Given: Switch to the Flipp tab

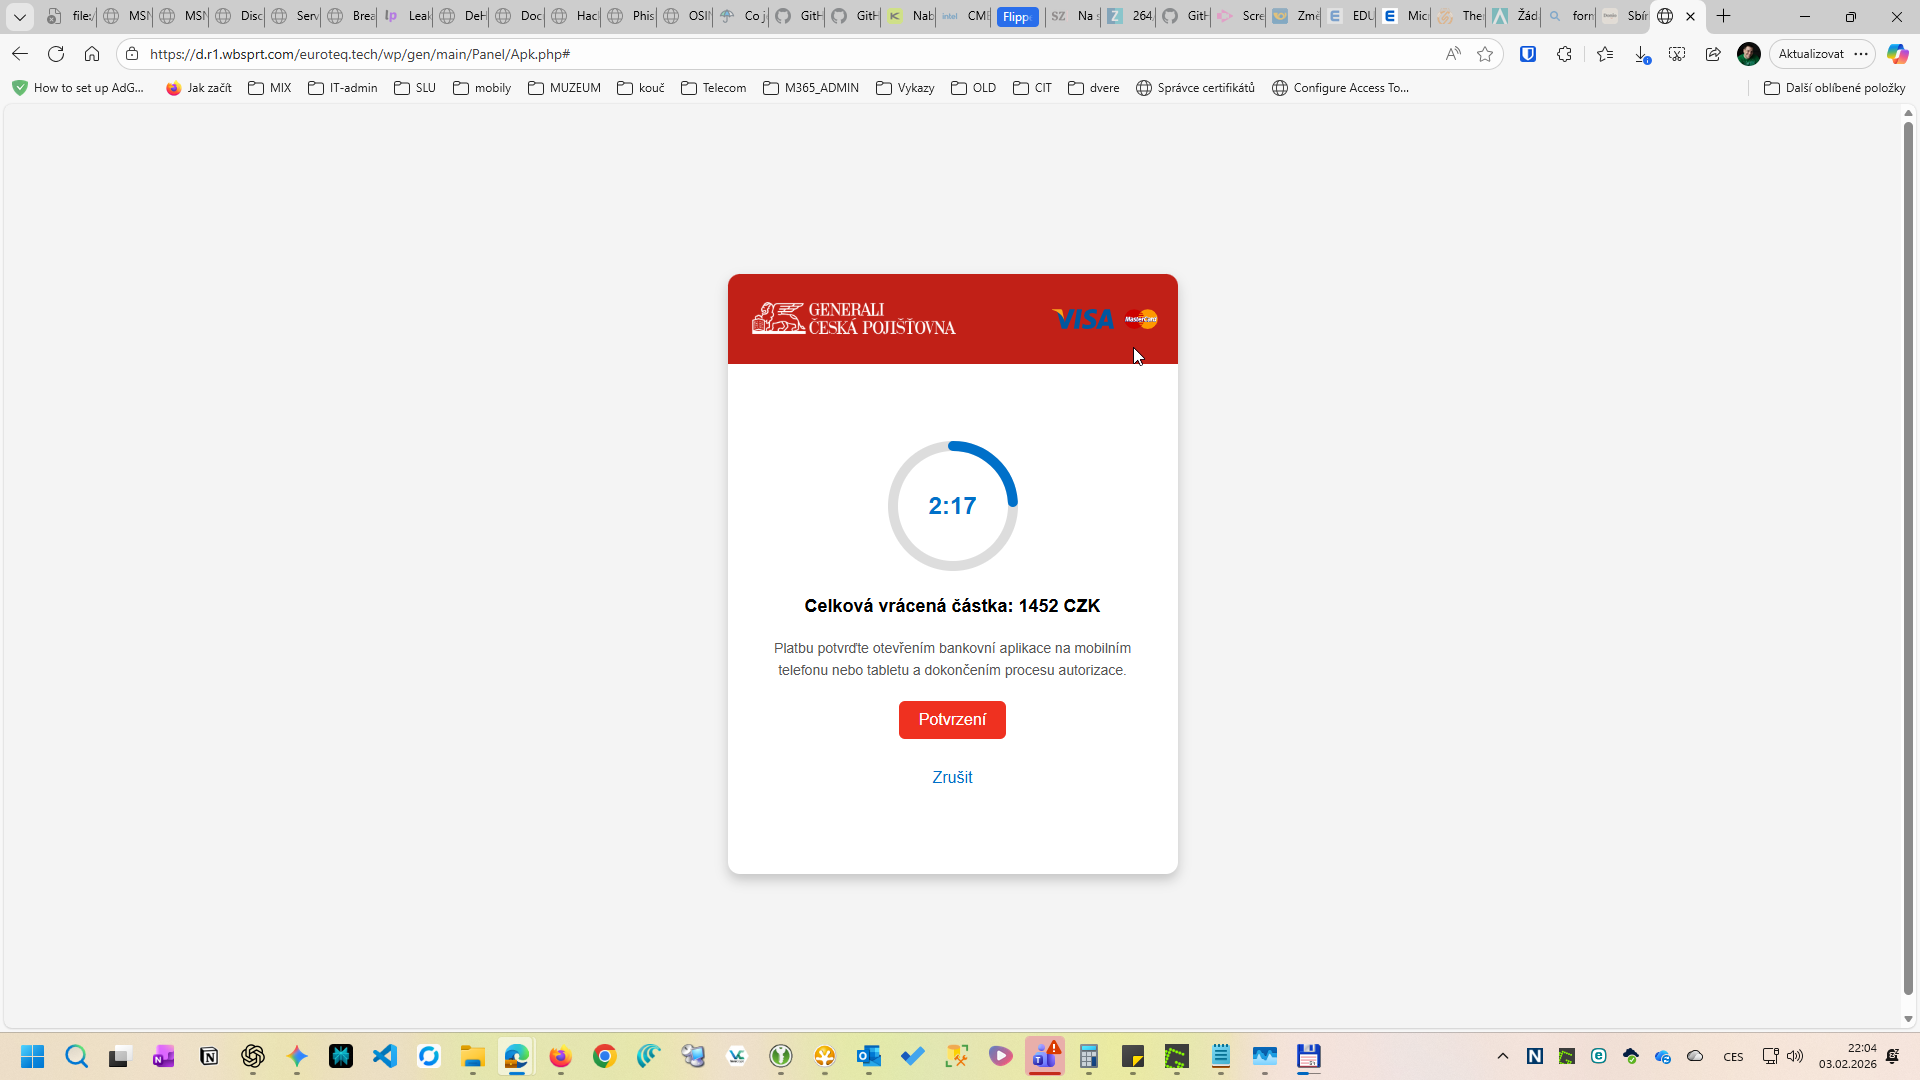Looking at the screenshot, I should [x=1017, y=16].
